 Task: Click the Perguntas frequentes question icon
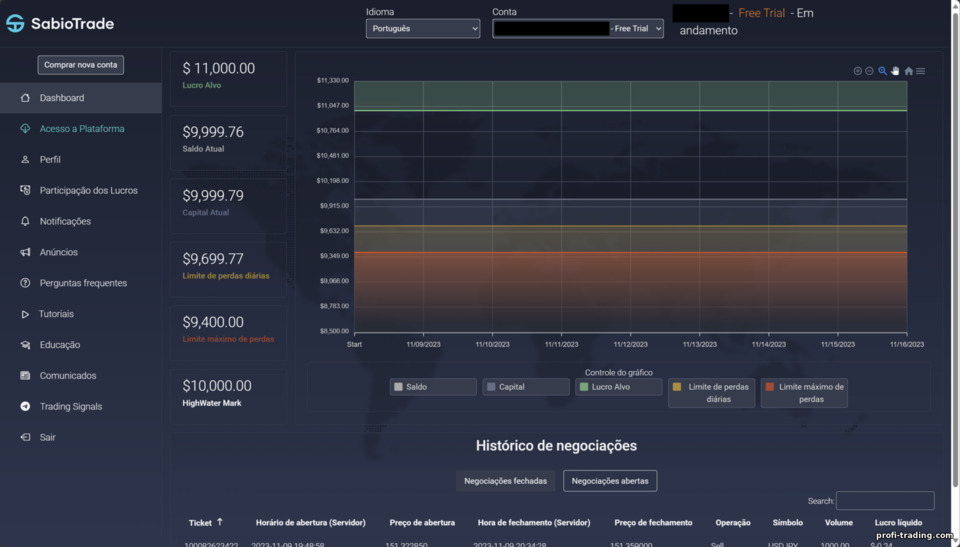pyautogui.click(x=25, y=283)
